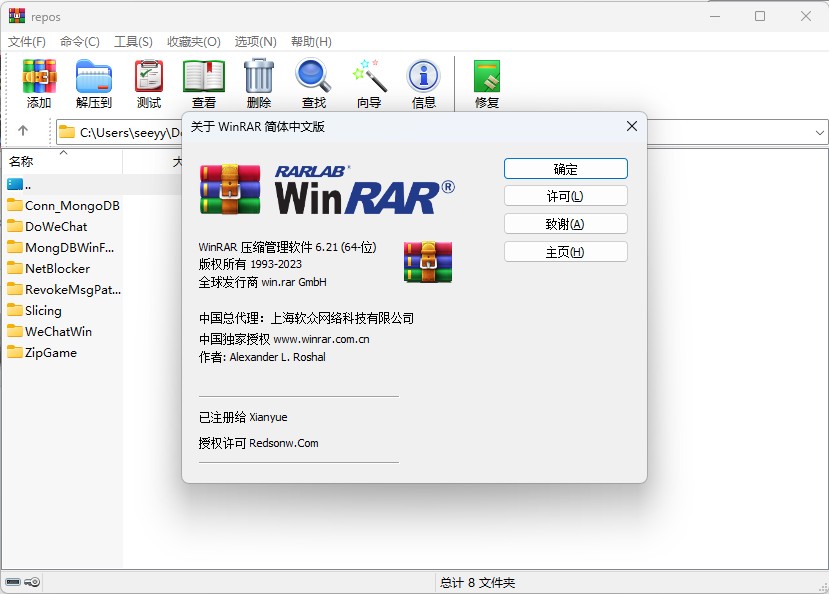Click the 'Redsonw.Com' license text
The width and height of the screenshot is (829, 594).
[x=284, y=443]
